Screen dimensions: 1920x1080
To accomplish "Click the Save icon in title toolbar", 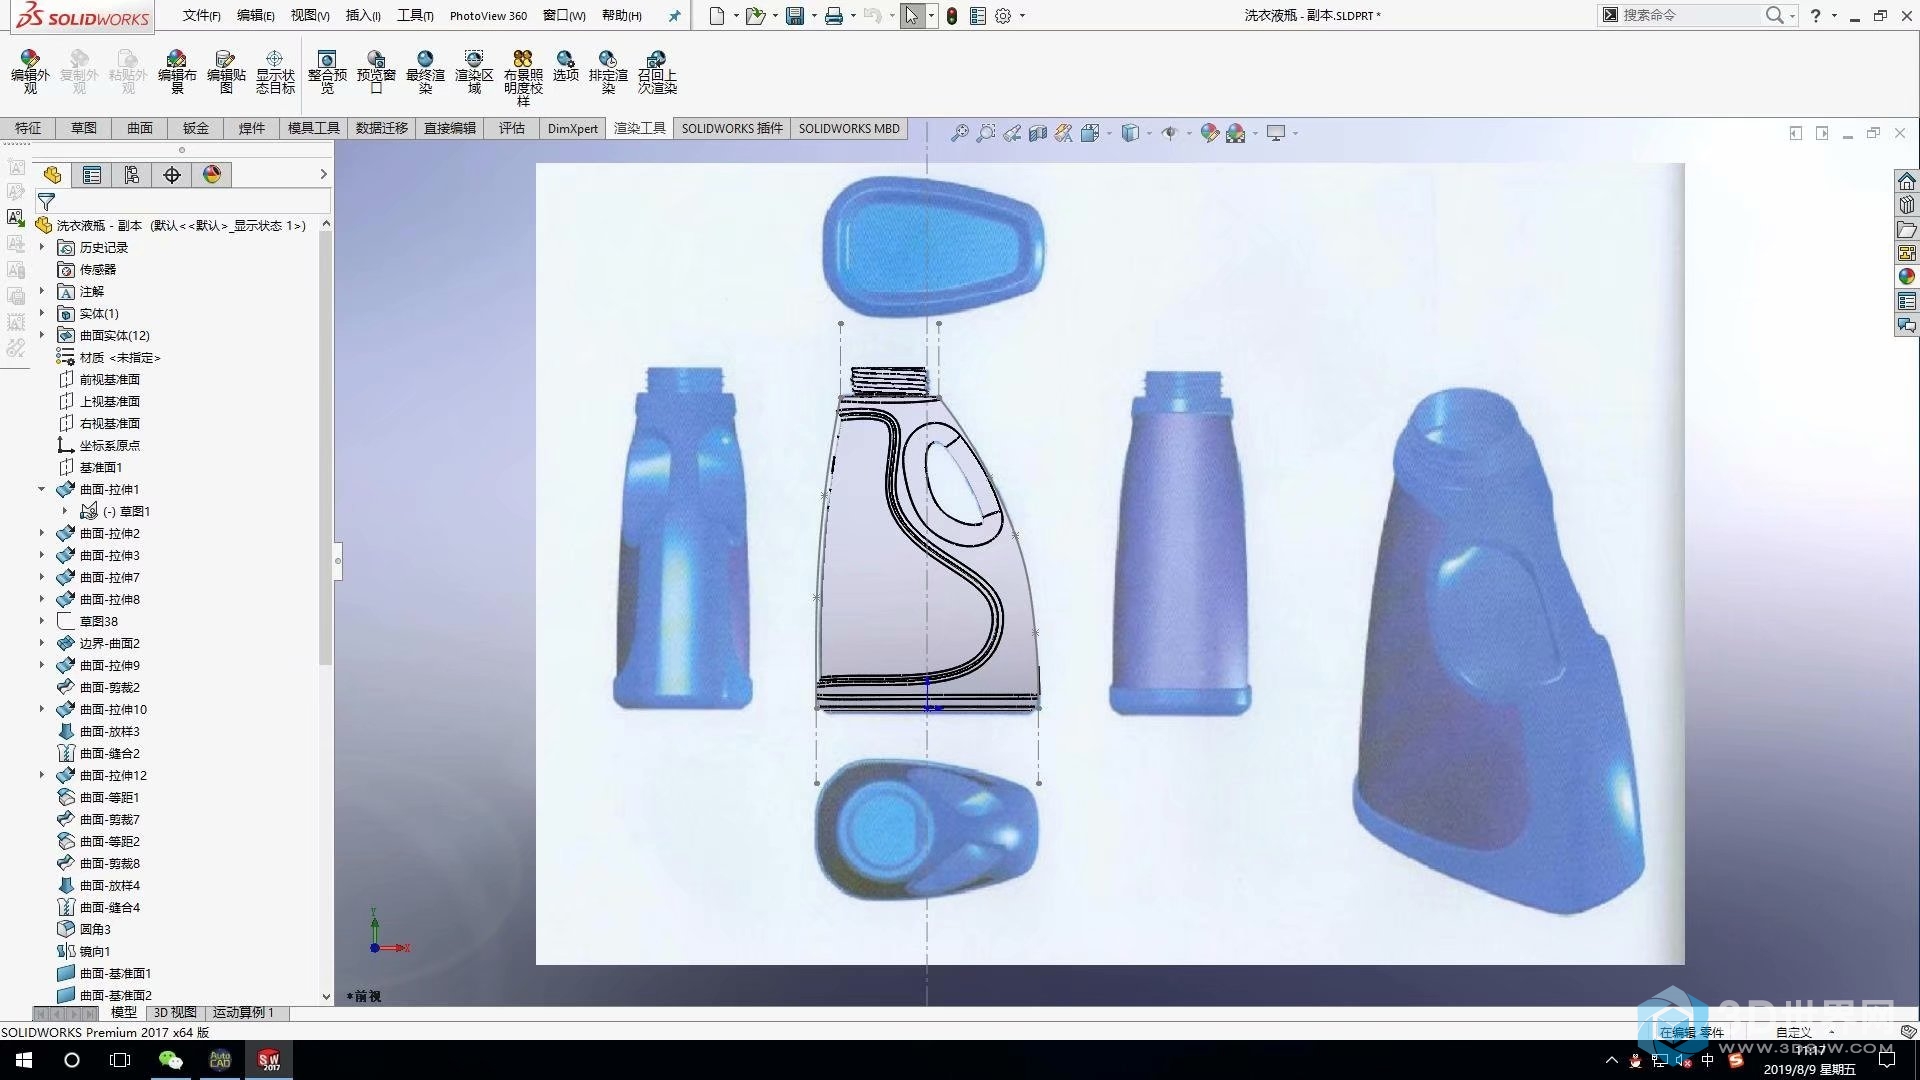I will [795, 16].
